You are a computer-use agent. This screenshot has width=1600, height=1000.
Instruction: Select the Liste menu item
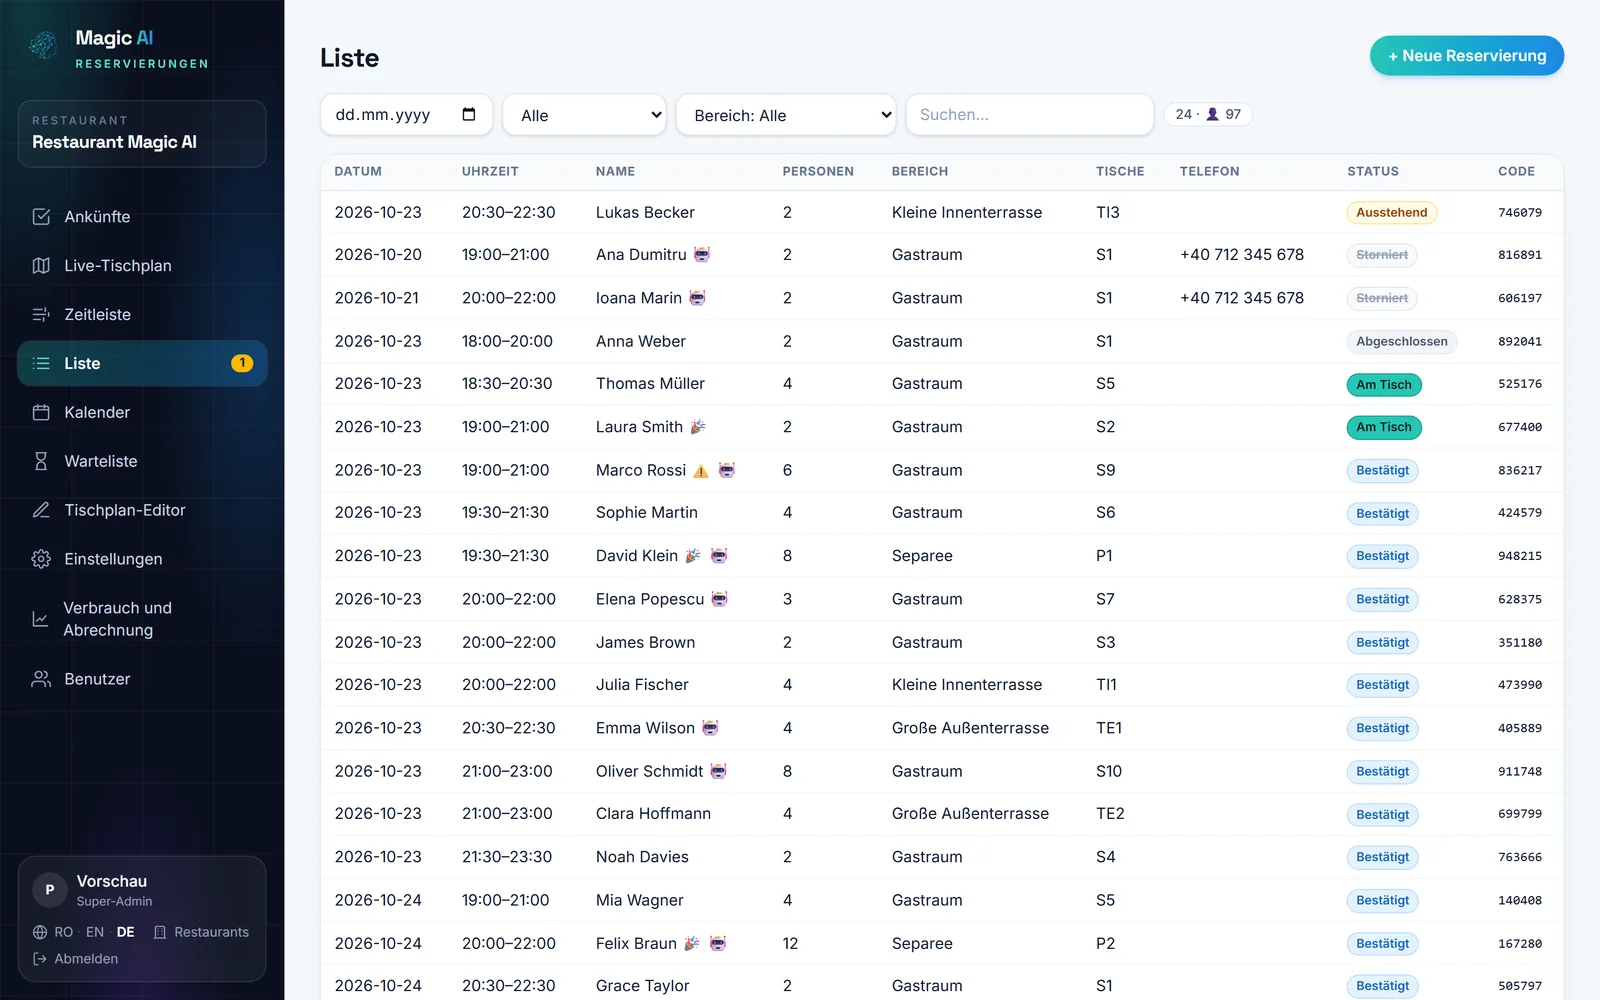pos(142,364)
